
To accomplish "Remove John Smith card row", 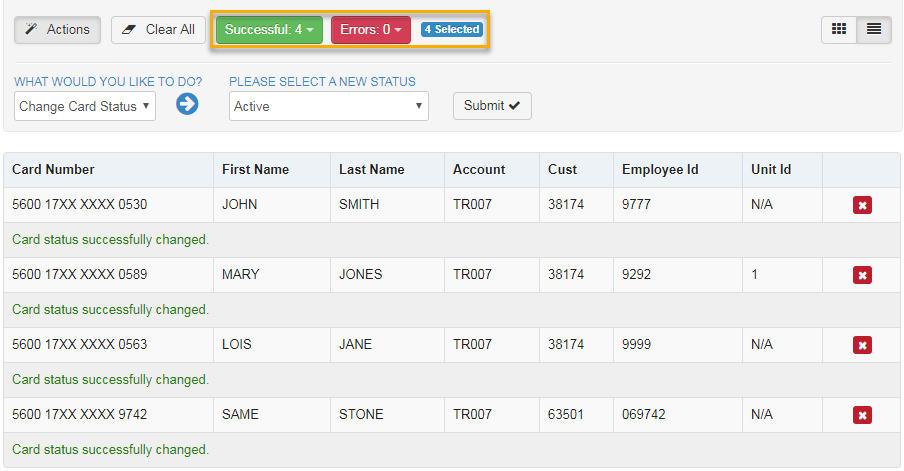I will (862, 205).
